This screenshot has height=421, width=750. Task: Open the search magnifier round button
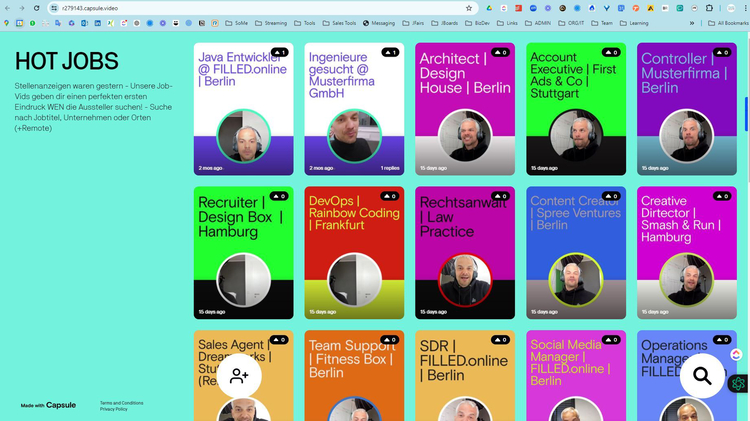point(702,376)
